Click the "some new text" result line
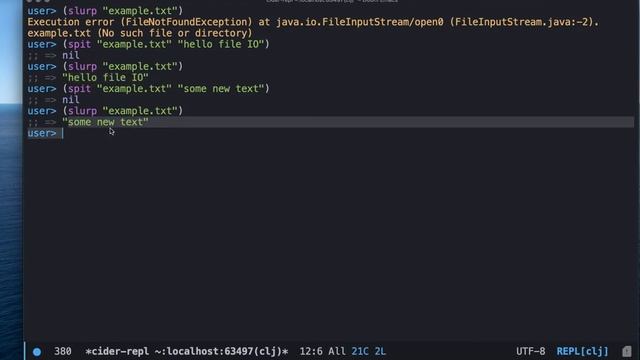Viewport: 640px width, 360px height. coord(105,122)
